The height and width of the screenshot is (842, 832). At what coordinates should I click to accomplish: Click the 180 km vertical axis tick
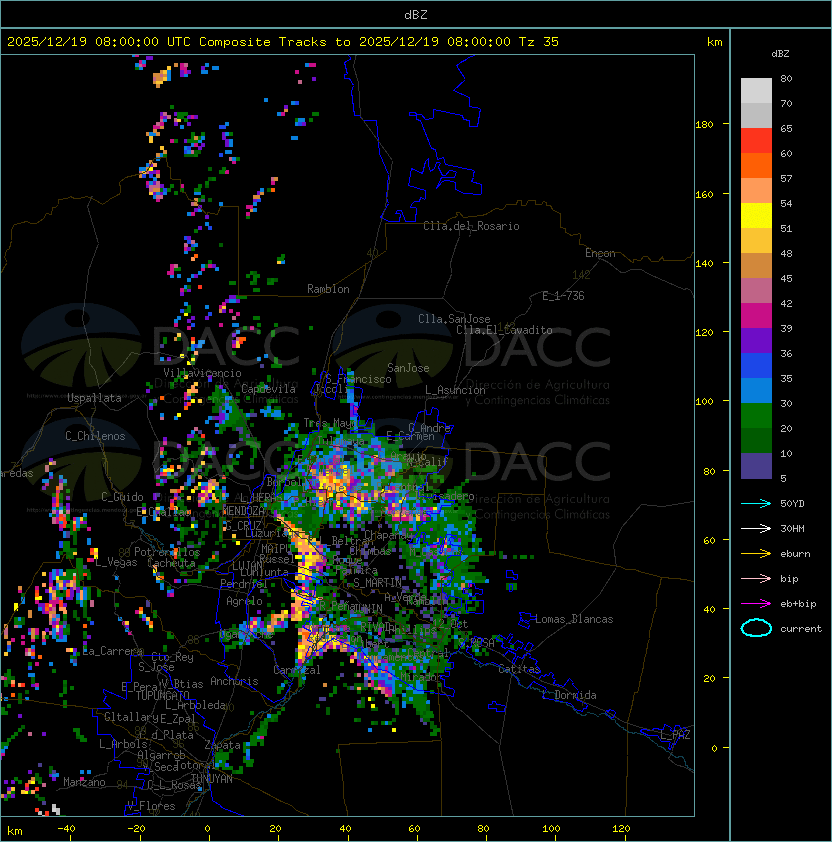tap(704, 125)
